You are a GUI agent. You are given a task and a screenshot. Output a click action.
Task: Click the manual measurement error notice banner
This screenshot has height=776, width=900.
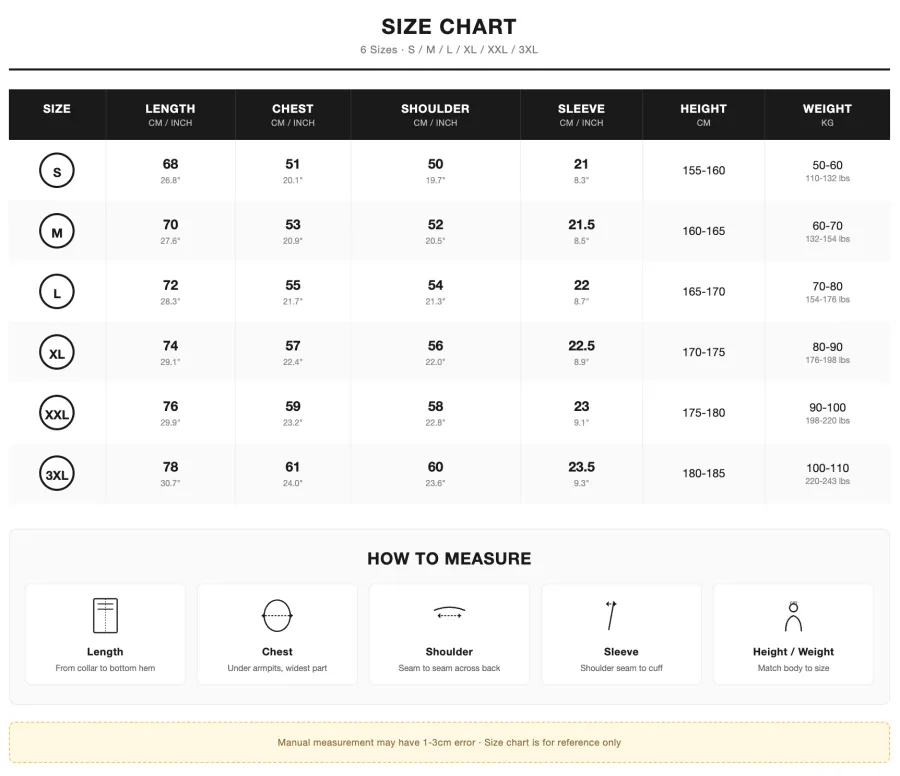click(449, 742)
